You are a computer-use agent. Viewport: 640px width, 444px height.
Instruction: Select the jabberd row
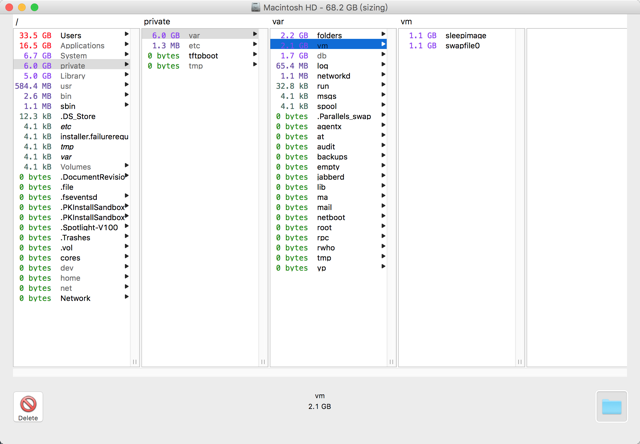click(329, 177)
